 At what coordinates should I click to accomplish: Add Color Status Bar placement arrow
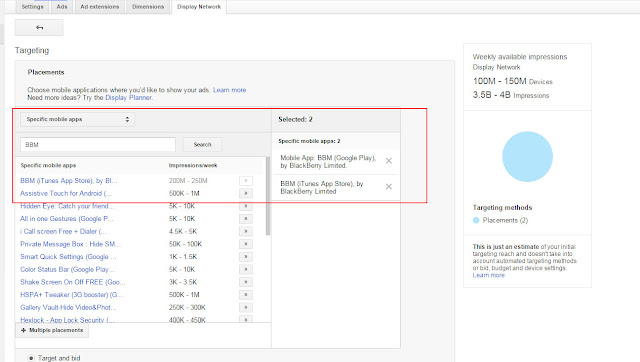coord(246,269)
